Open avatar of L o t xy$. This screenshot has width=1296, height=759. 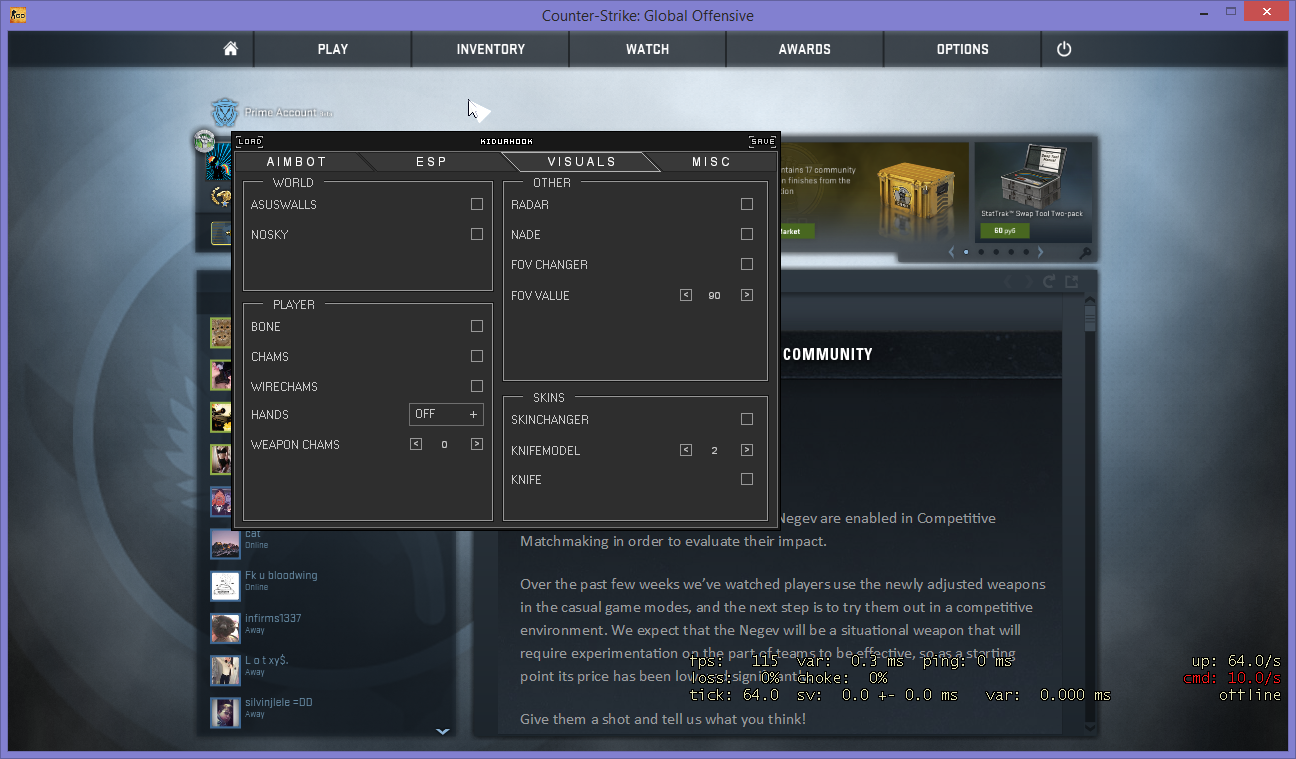tap(225, 670)
